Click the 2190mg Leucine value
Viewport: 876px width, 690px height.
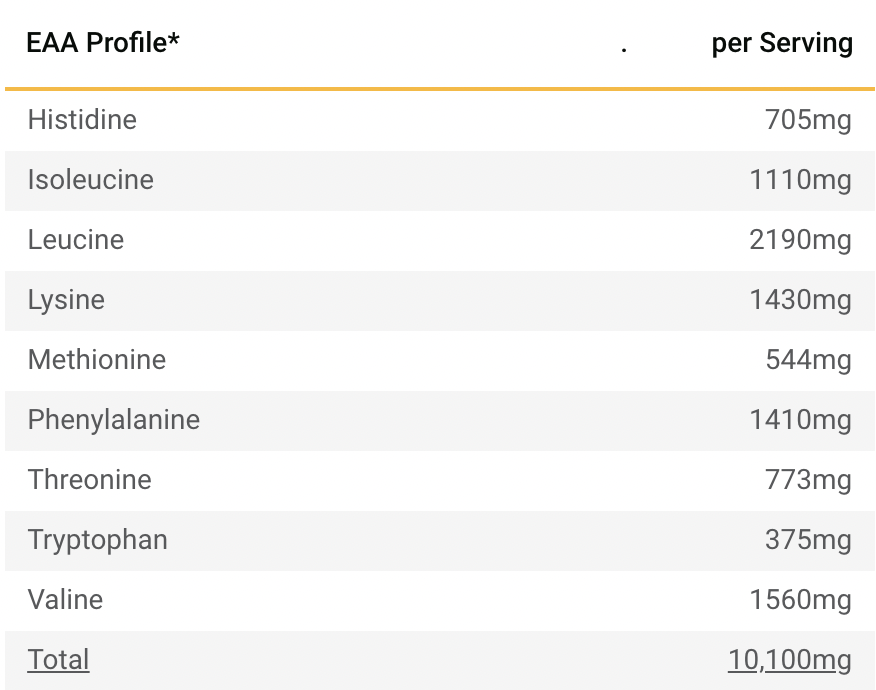click(800, 240)
